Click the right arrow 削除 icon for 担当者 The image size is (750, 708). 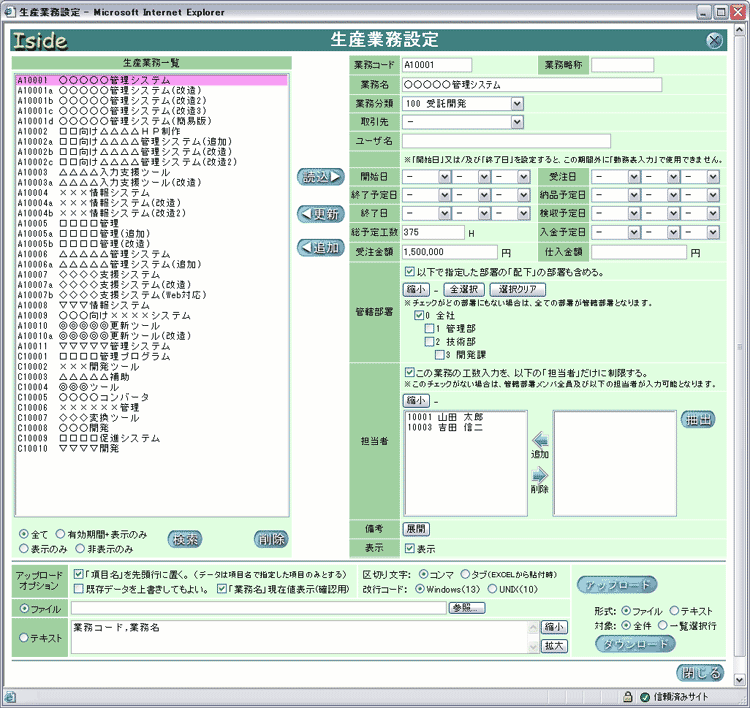[540, 475]
